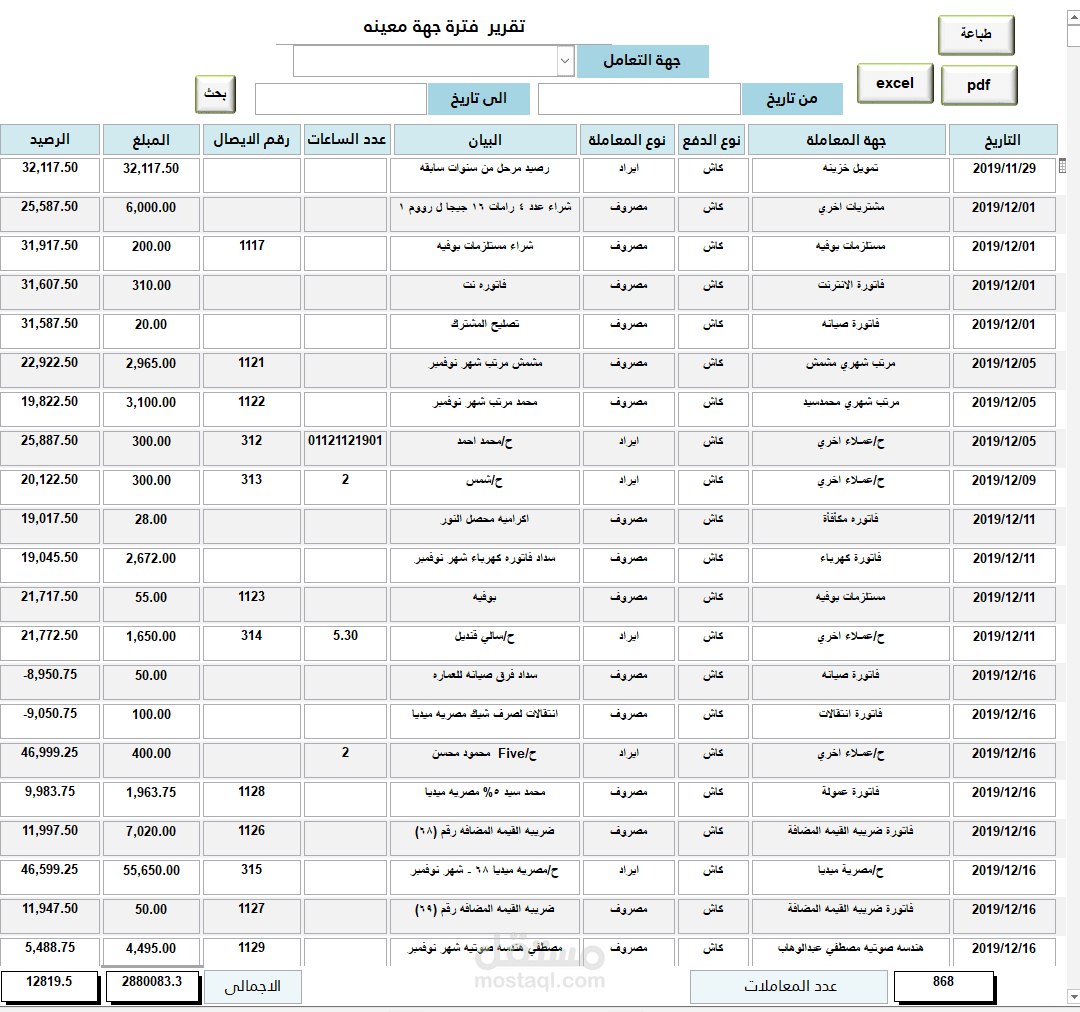Select the amount cell 55,650.00
1080x1012 pixels.
(151, 878)
